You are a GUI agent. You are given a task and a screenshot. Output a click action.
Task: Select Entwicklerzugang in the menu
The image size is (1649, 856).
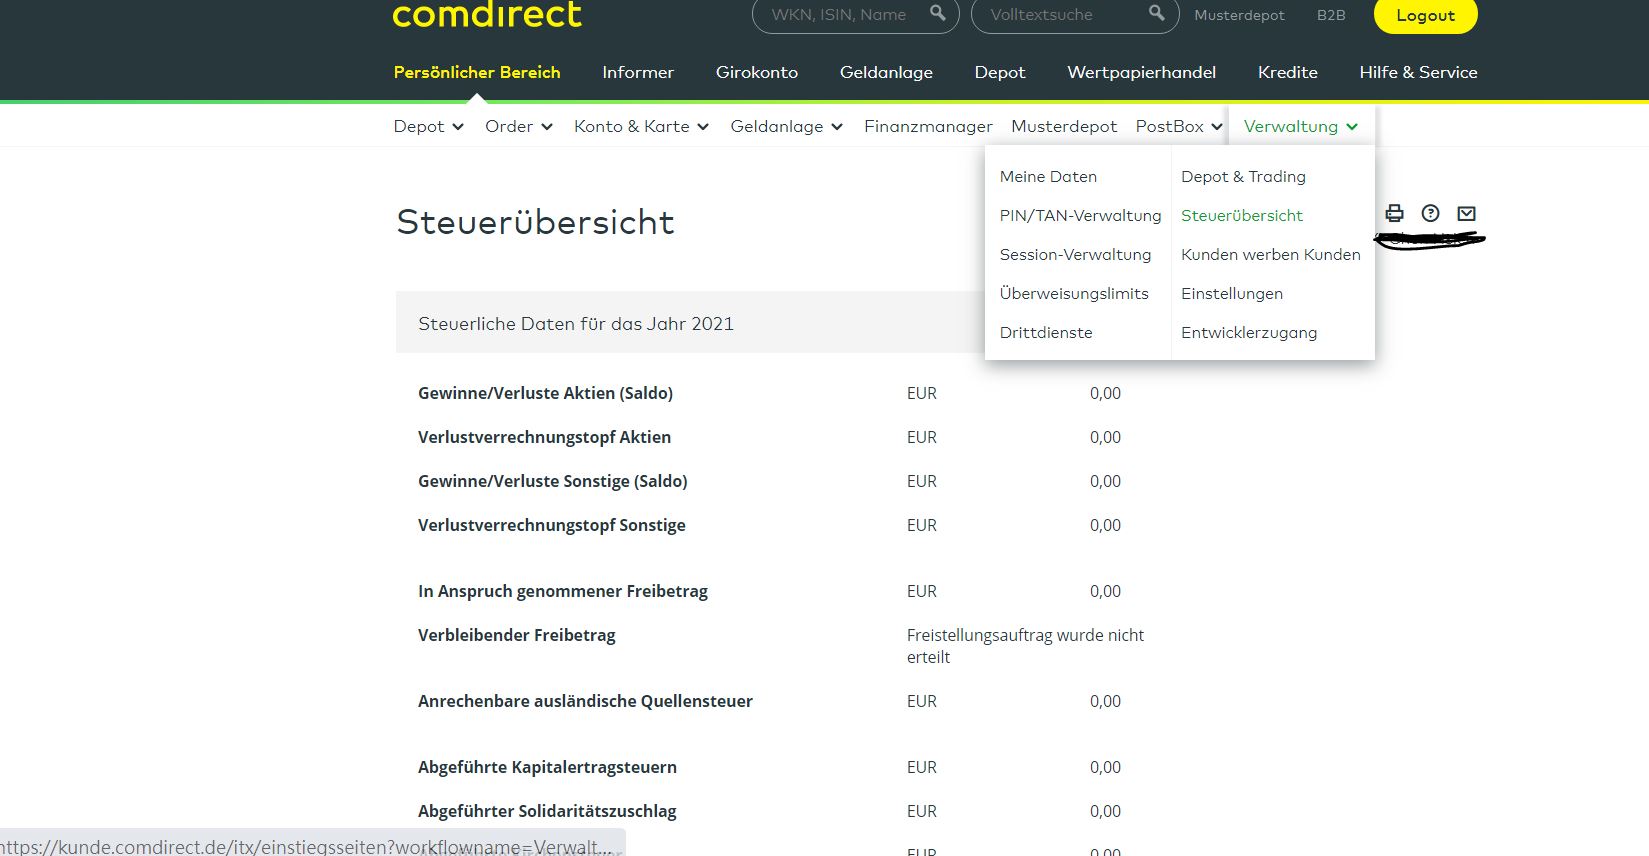coord(1248,332)
